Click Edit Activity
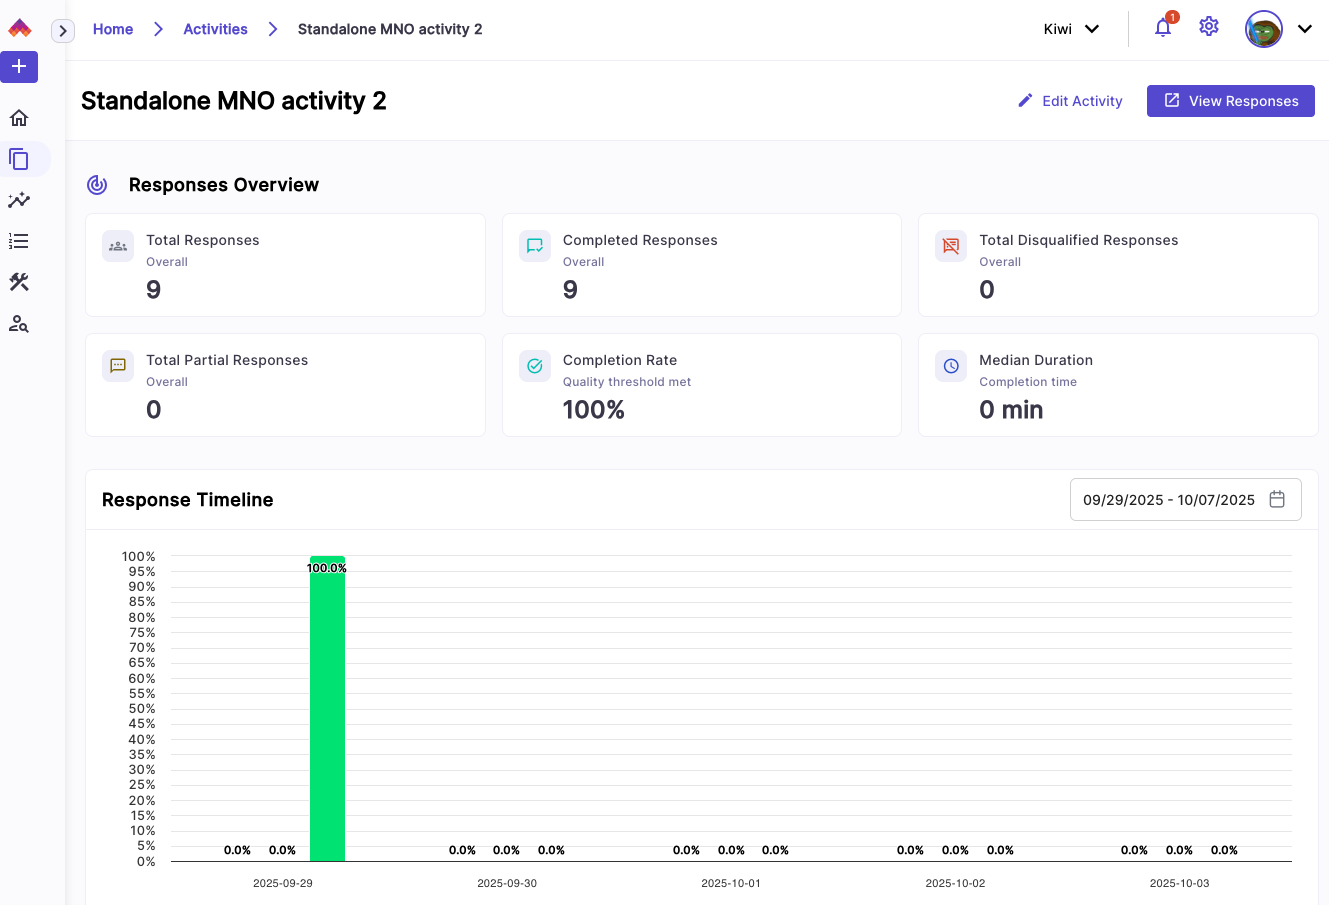Viewport: 1329px width, 905px height. (1070, 101)
